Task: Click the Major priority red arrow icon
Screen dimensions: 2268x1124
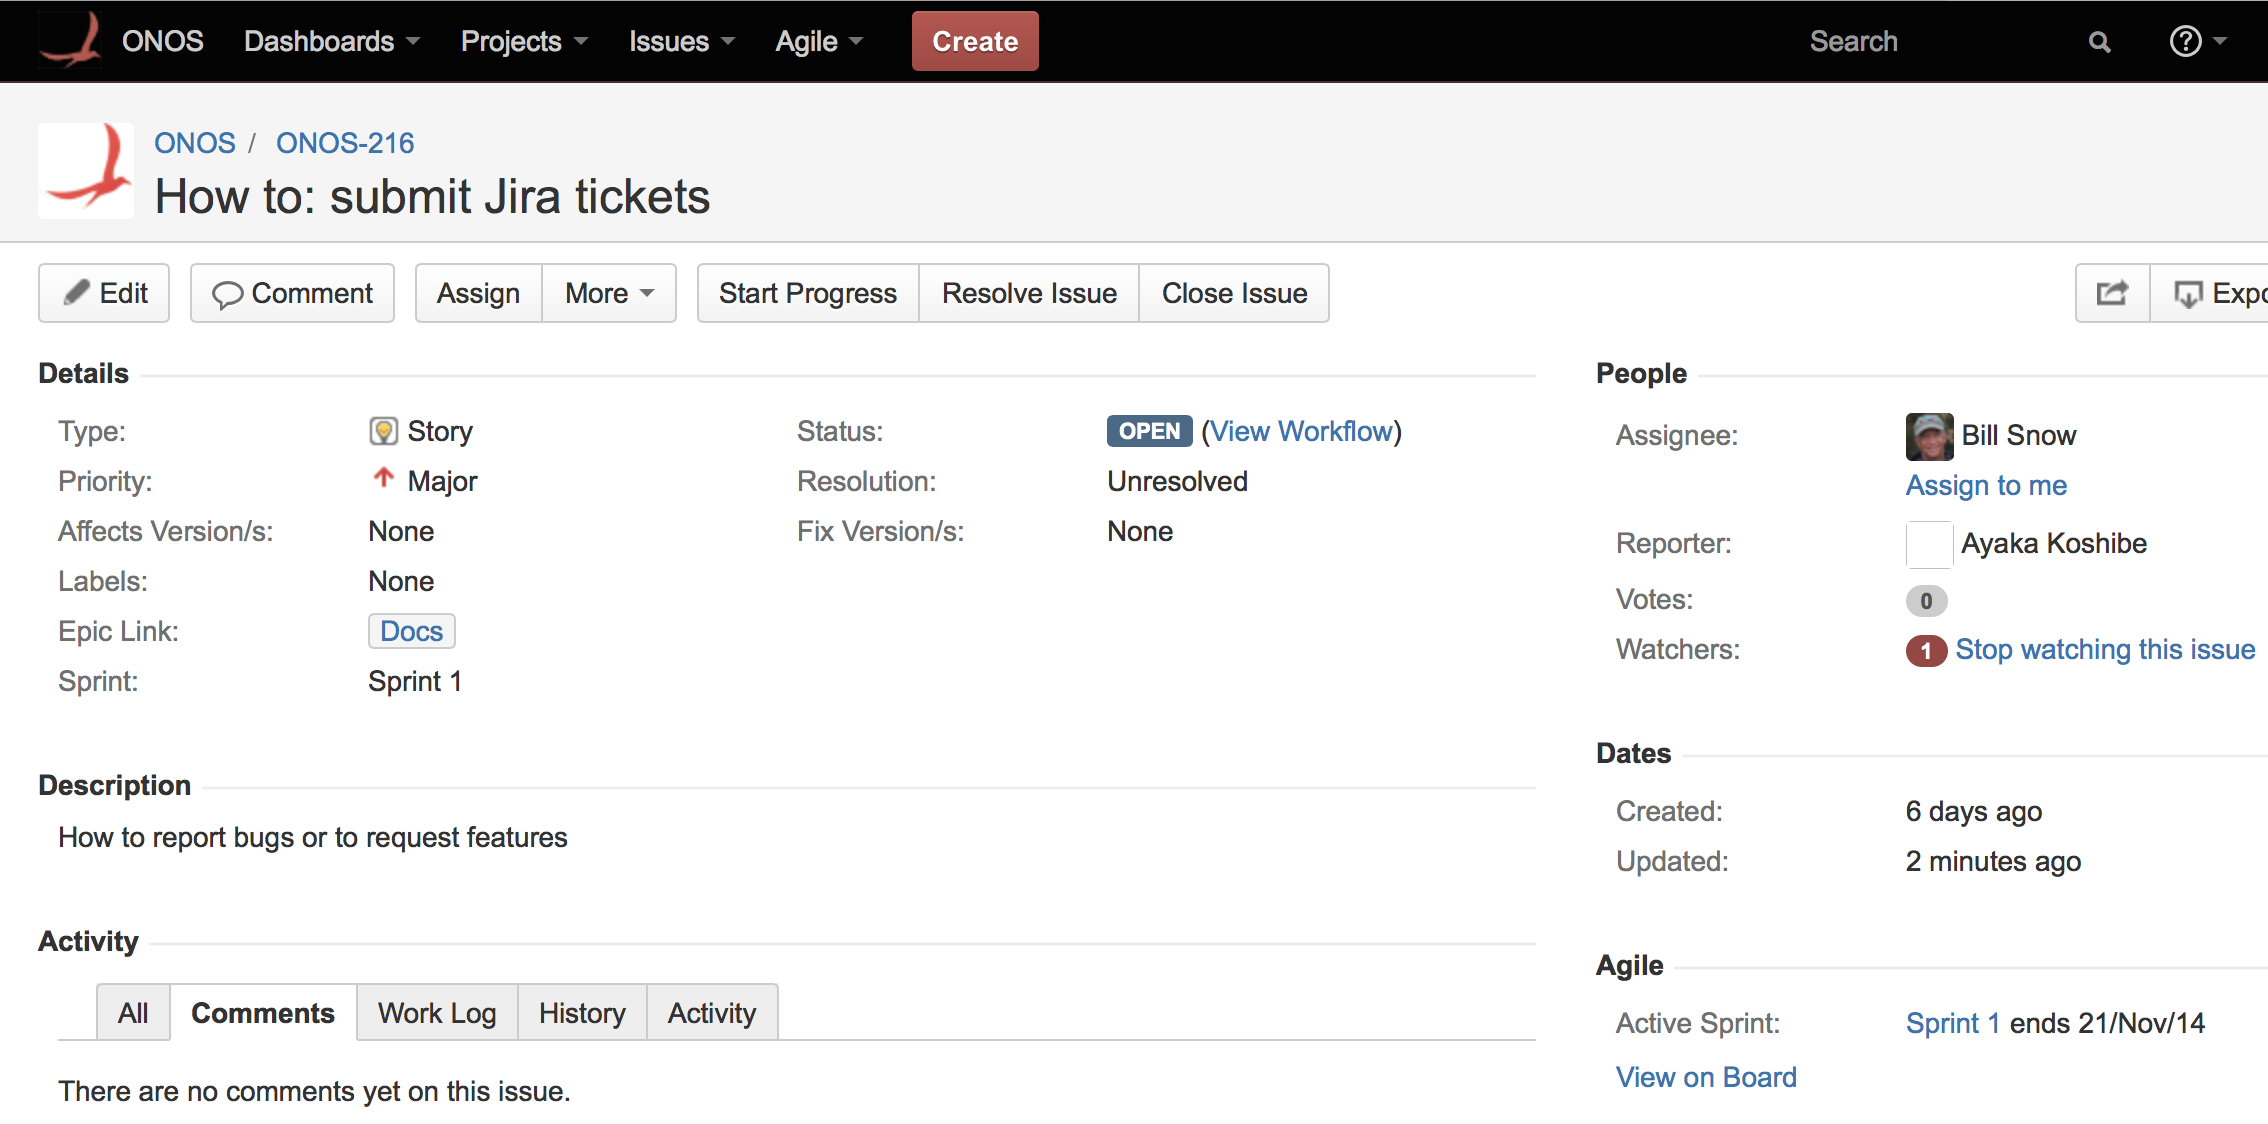Action: (x=383, y=479)
